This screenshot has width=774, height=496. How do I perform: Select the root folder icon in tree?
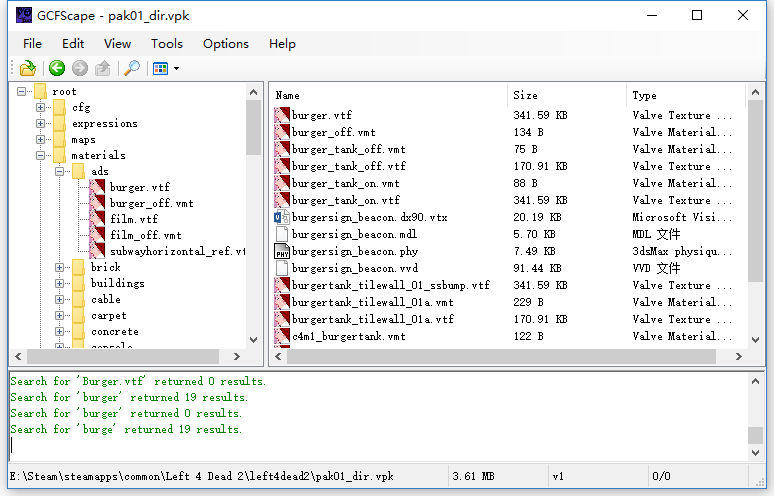pyautogui.click(x=40, y=91)
